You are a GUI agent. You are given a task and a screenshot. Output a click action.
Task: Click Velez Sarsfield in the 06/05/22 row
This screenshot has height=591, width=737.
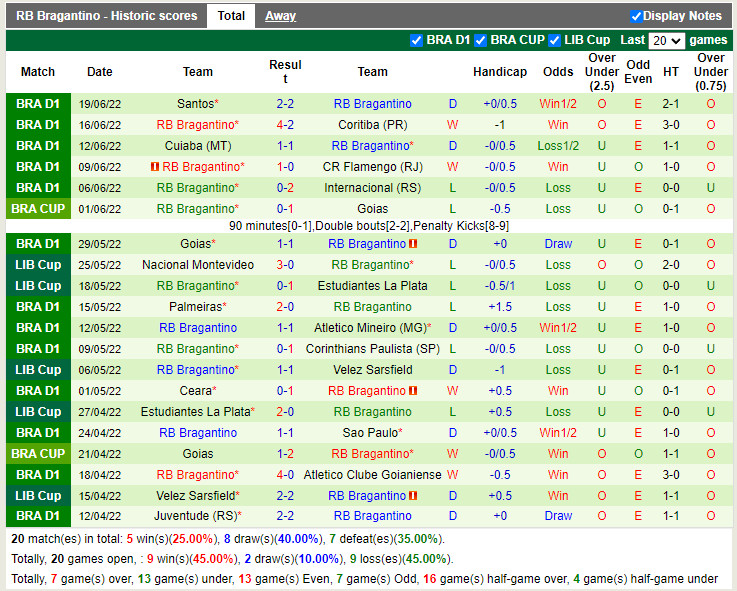click(x=373, y=370)
